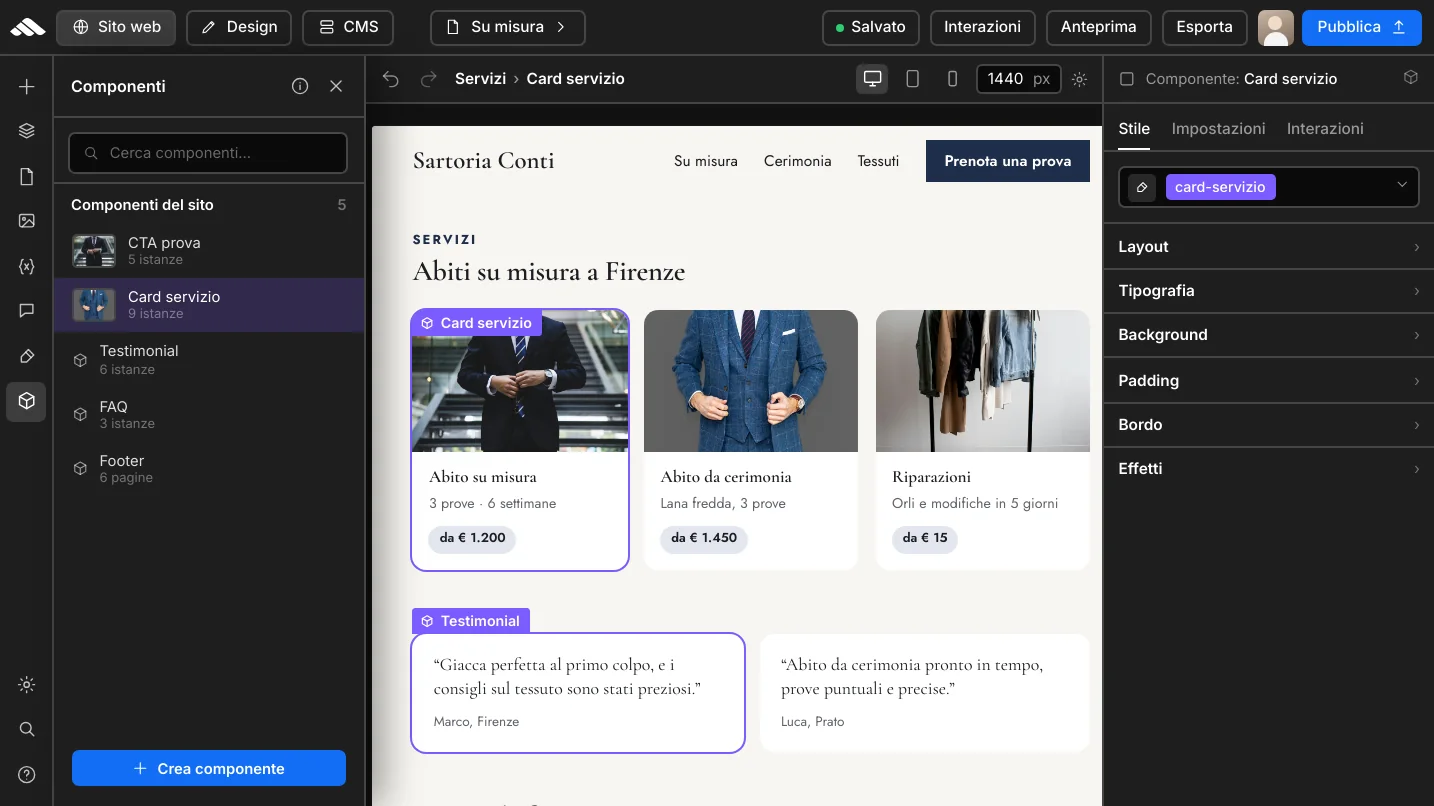The height and width of the screenshot is (806, 1434).
Task: Switch to tablet viewport icon
Action: [x=912, y=79]
